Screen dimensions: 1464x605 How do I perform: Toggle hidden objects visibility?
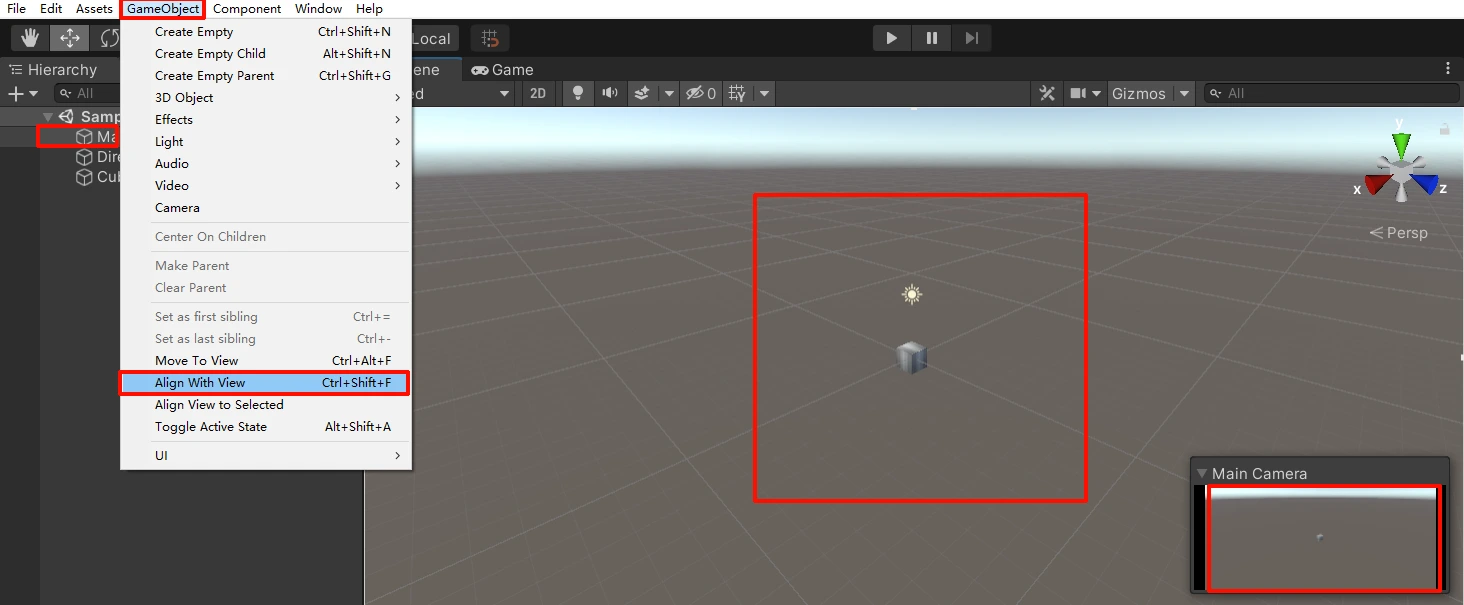point(700,93)
